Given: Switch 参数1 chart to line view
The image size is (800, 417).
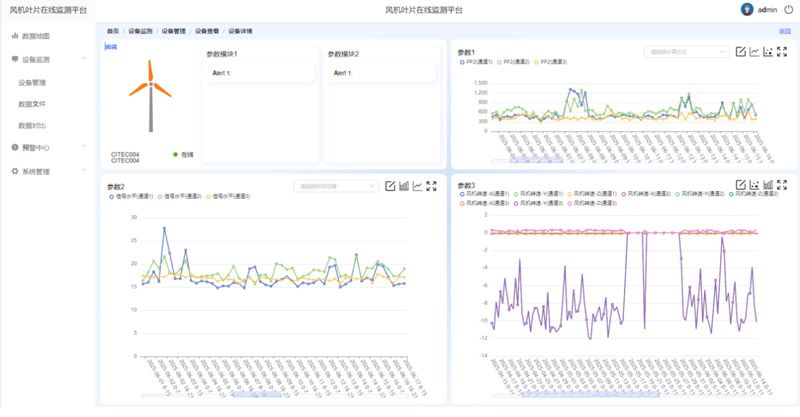Looking at the screenshot, I should point(754,52).
